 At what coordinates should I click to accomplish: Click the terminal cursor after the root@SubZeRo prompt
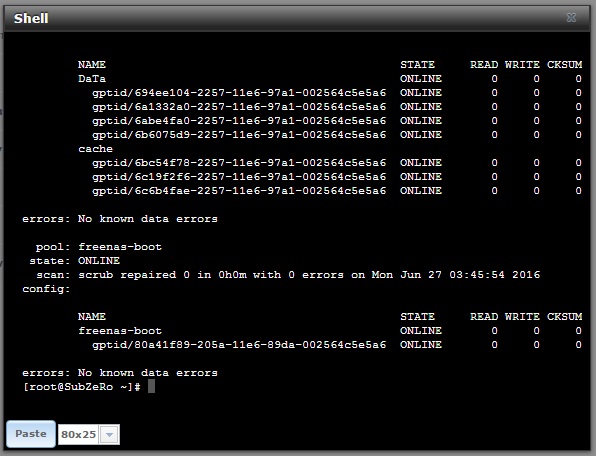[x=151, y=386]
